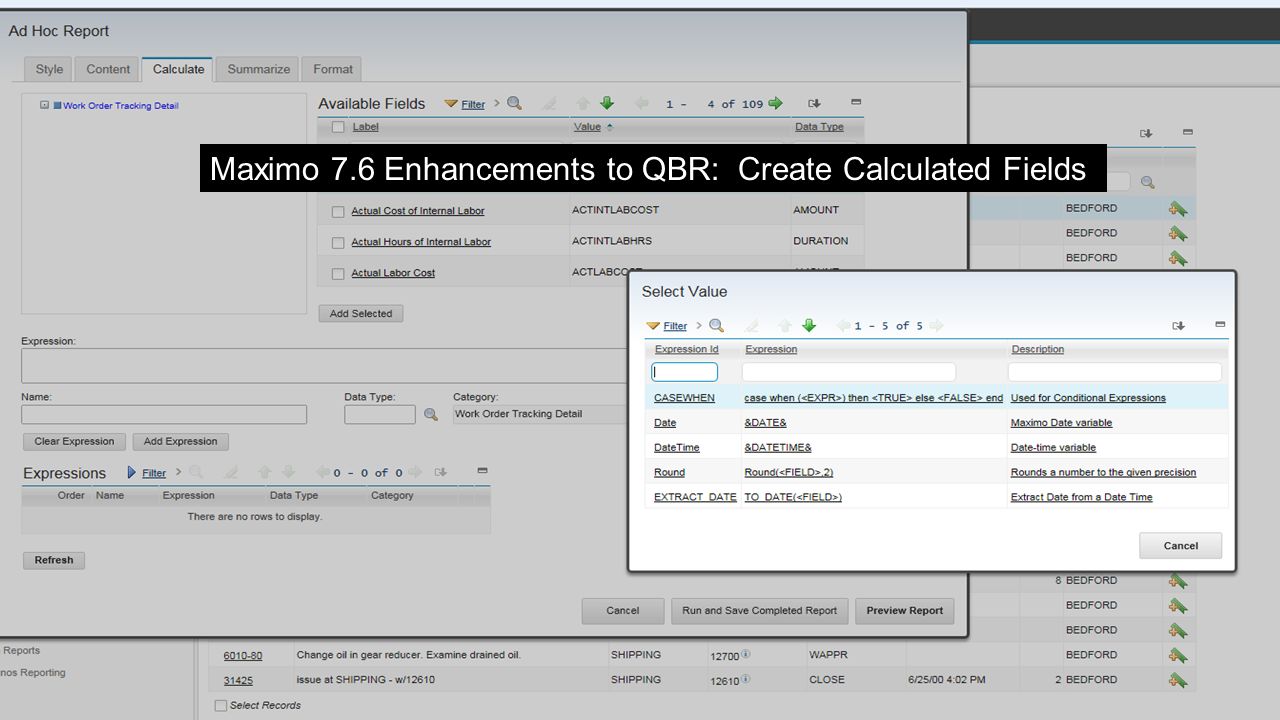Image resolution: width=1280 pixels, height=720 pixels.
Task: Click clear filter eraser in Select Value
Action: (x=752, y=325)
